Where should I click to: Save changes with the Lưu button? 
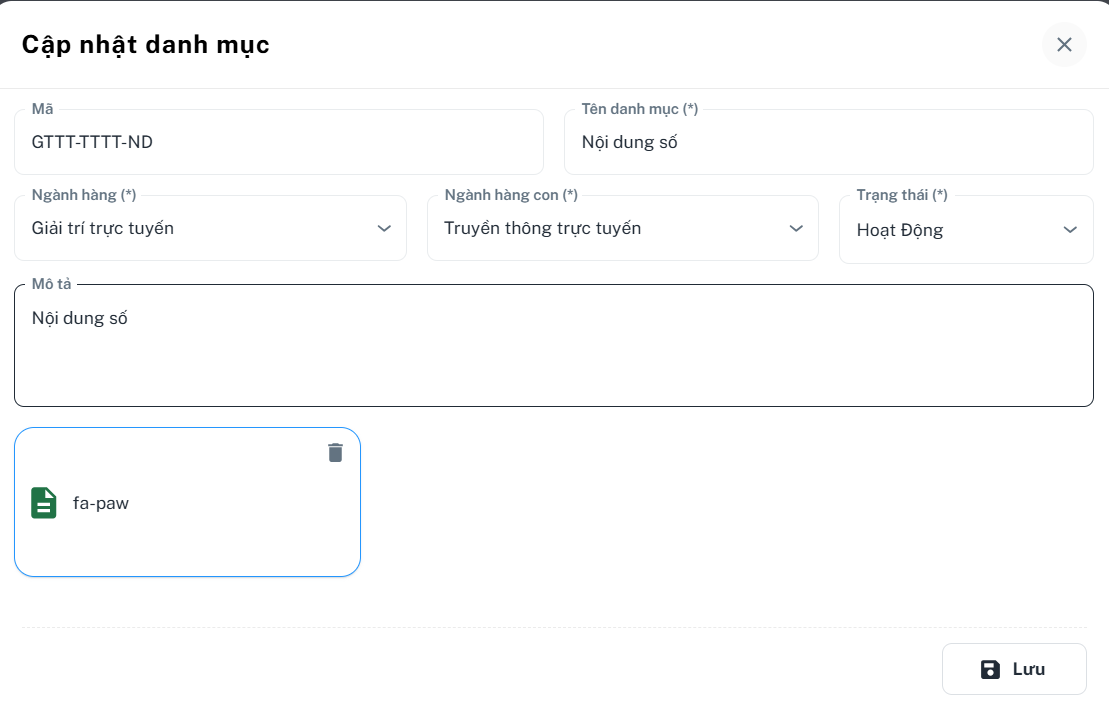(1014, 669)
